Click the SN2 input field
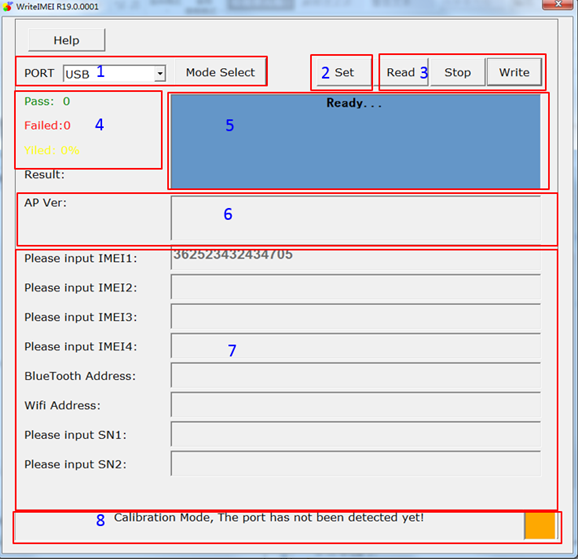The image size is (578, 559). point(356,463)
